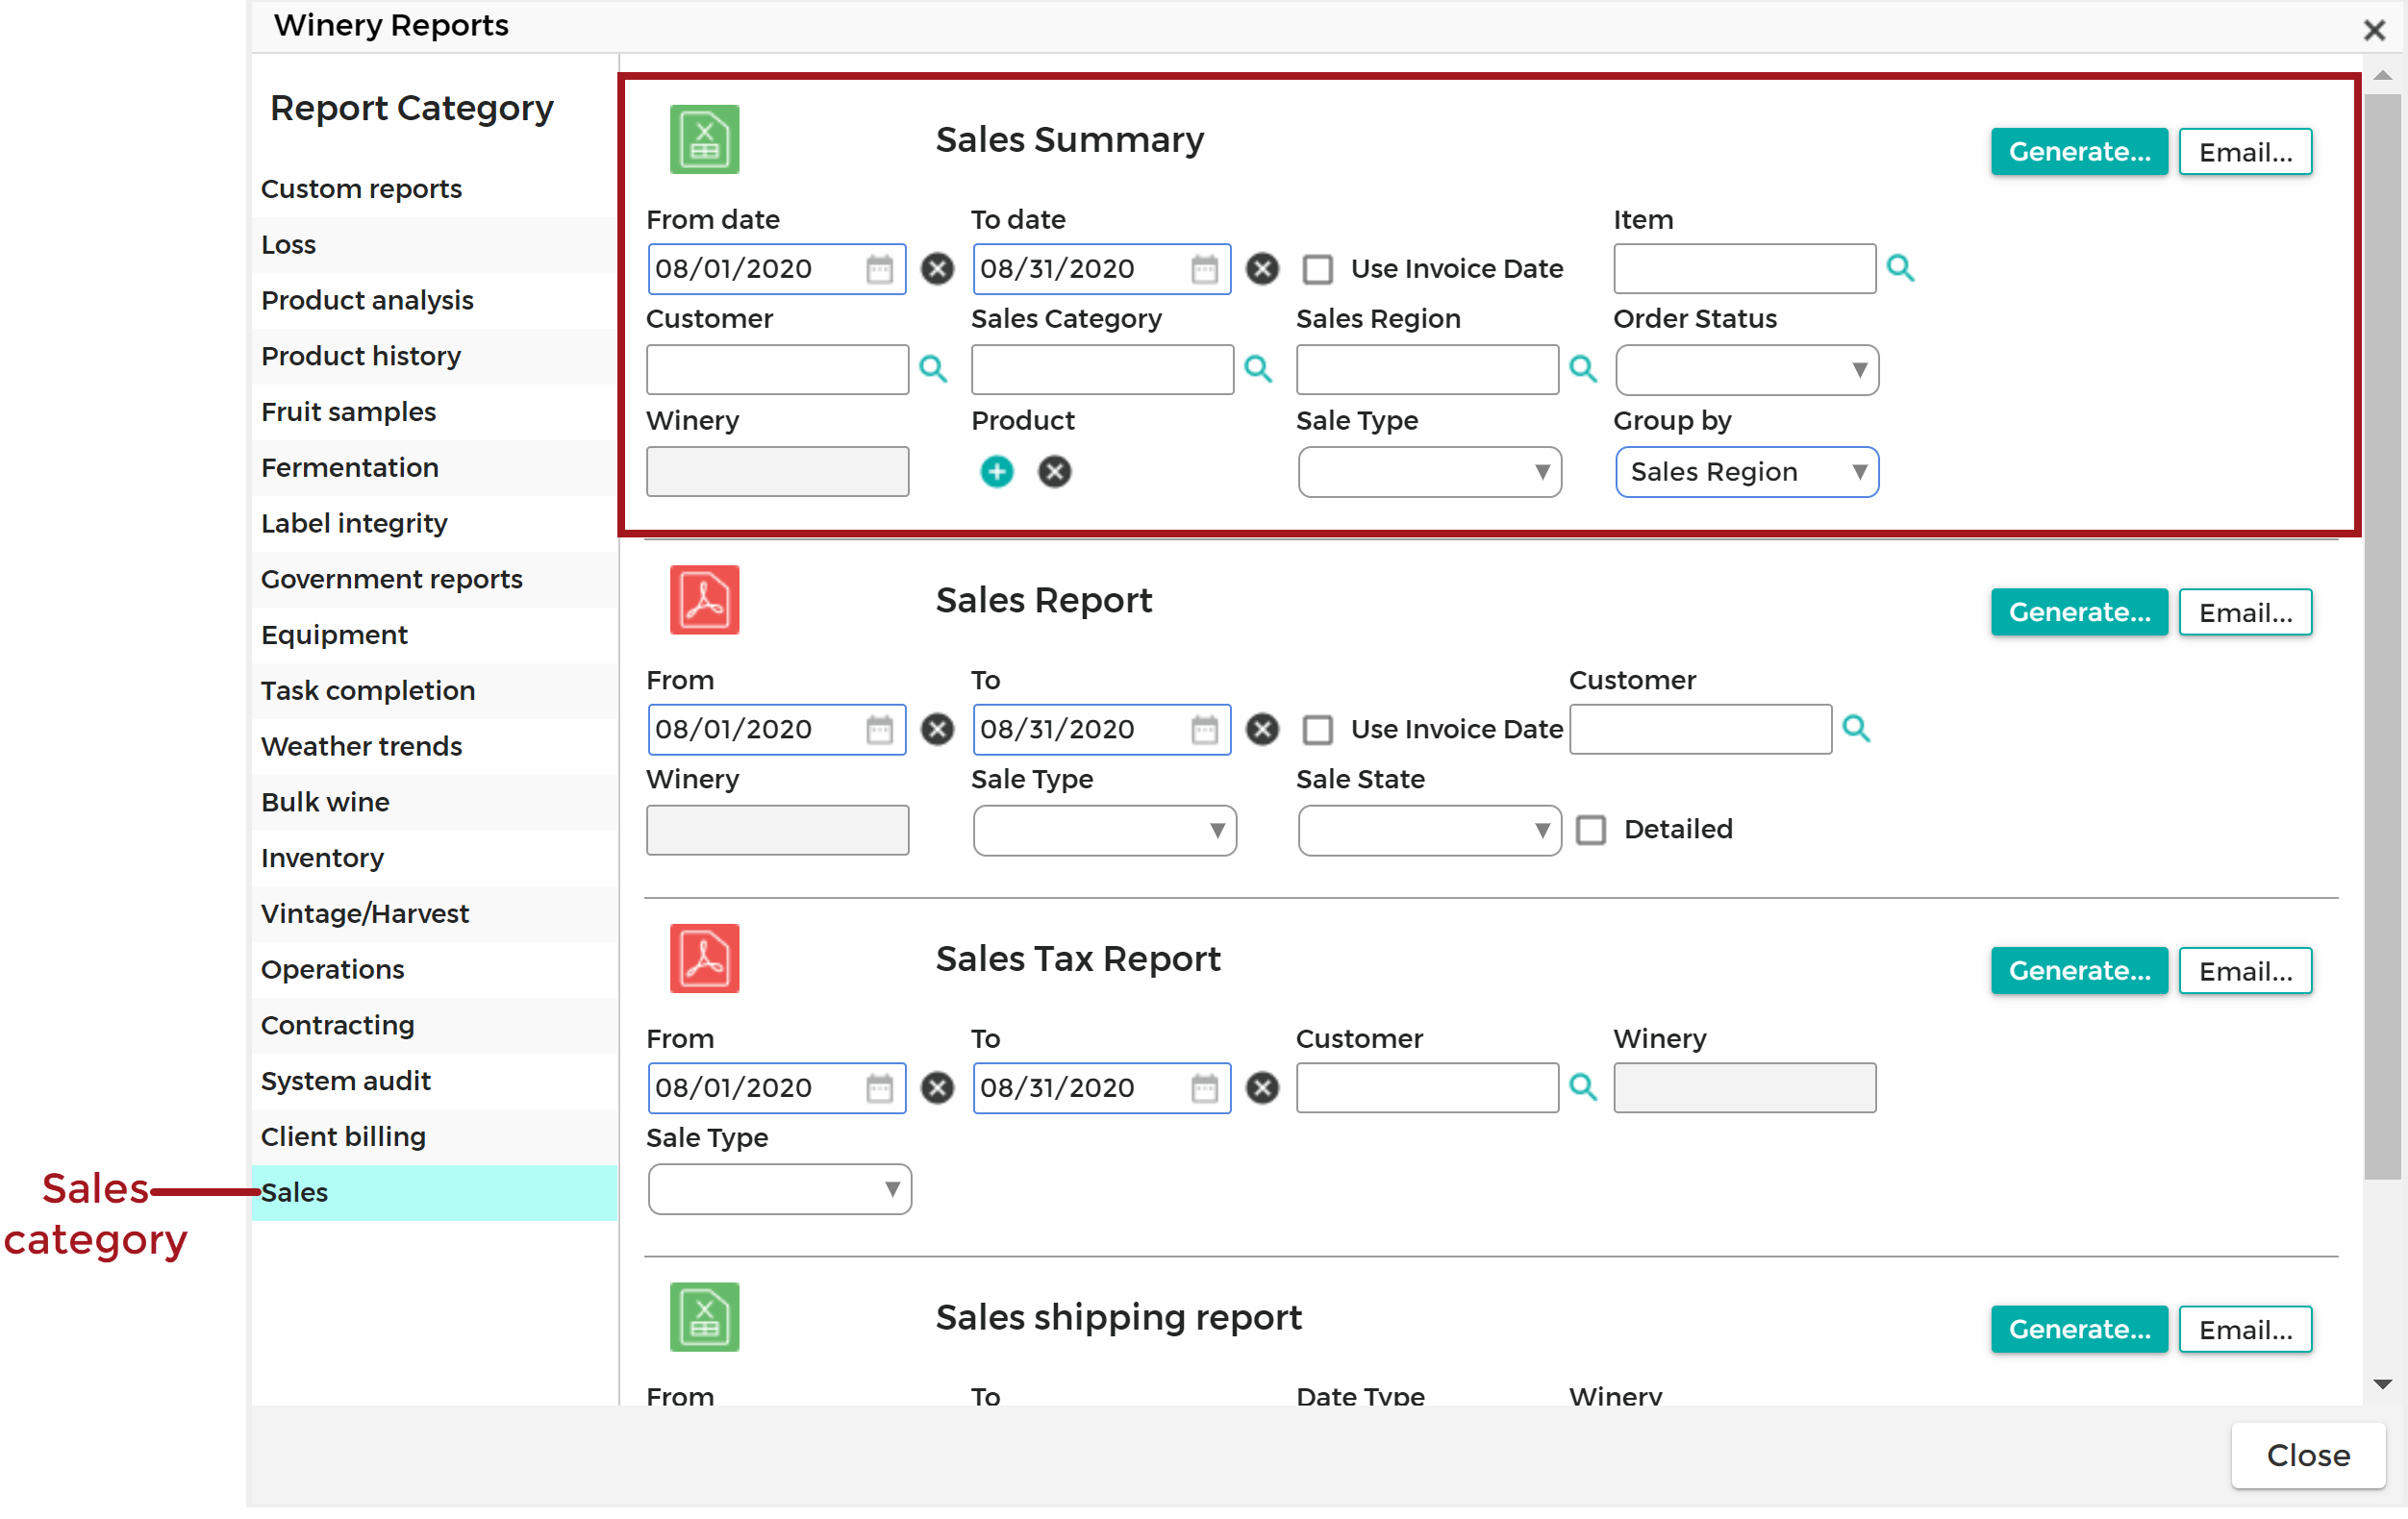The image size is (2408, 1519).
Task: Search for an Item in Sales Summary
Action: pyautogui.click(x=1900, y=268)
